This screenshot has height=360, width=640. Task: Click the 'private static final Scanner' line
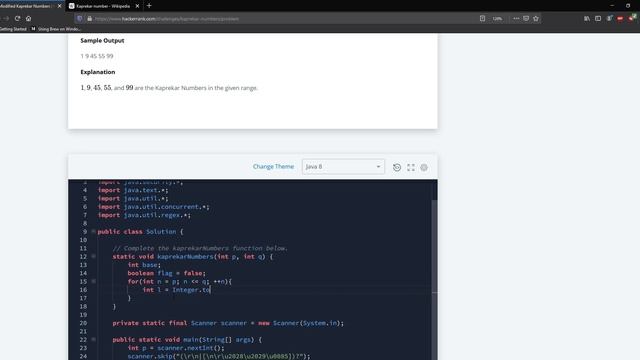(228, 323)
